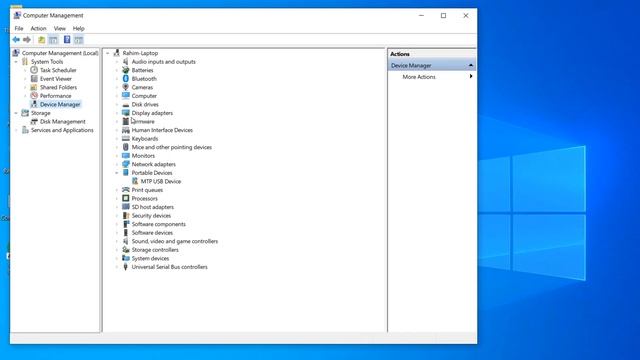Select the Software components row
This screenshot has width=640, height=360.
[x=158, y=224]
